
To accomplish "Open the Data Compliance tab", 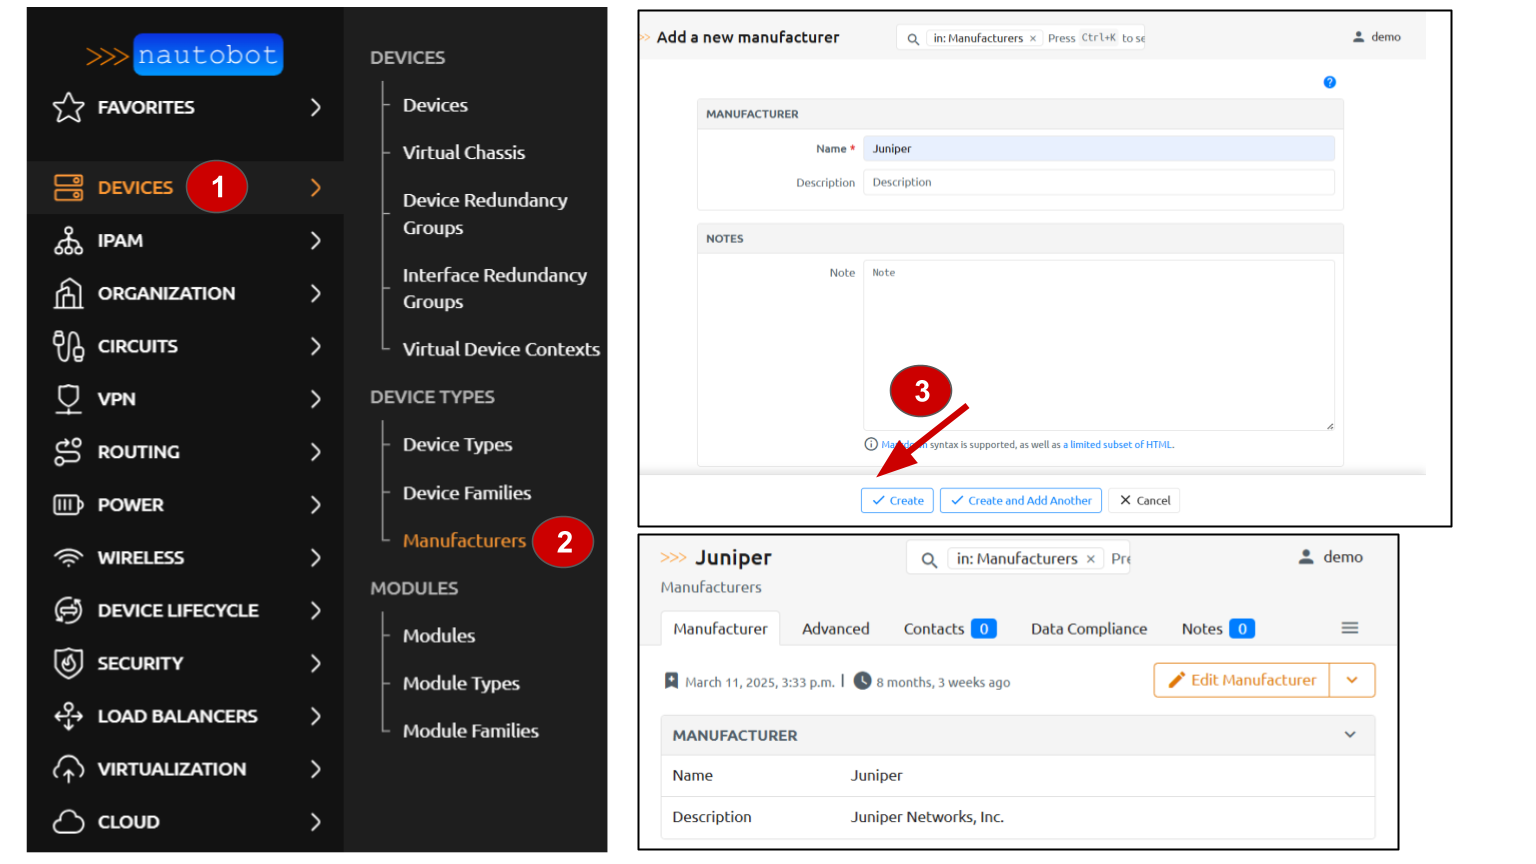I will point(1088,629).
